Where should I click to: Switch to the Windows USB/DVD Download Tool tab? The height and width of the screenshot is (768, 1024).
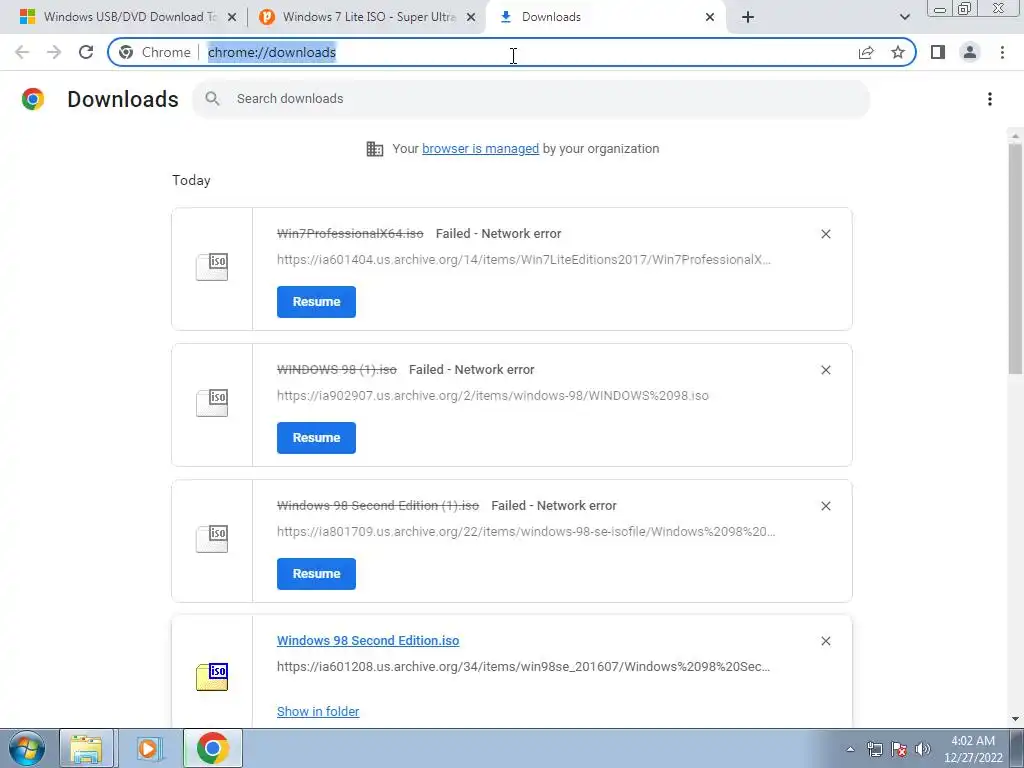(x=129, y=17)
